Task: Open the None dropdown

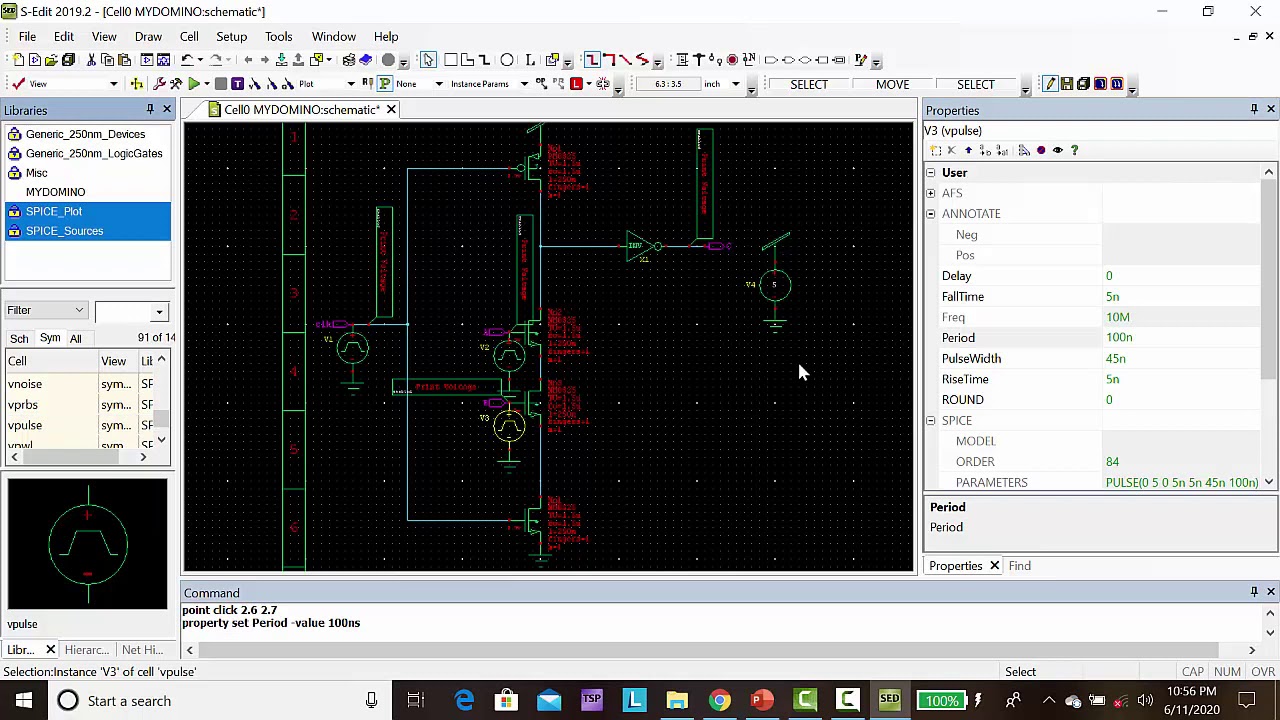Action: [x=438, y=84]
